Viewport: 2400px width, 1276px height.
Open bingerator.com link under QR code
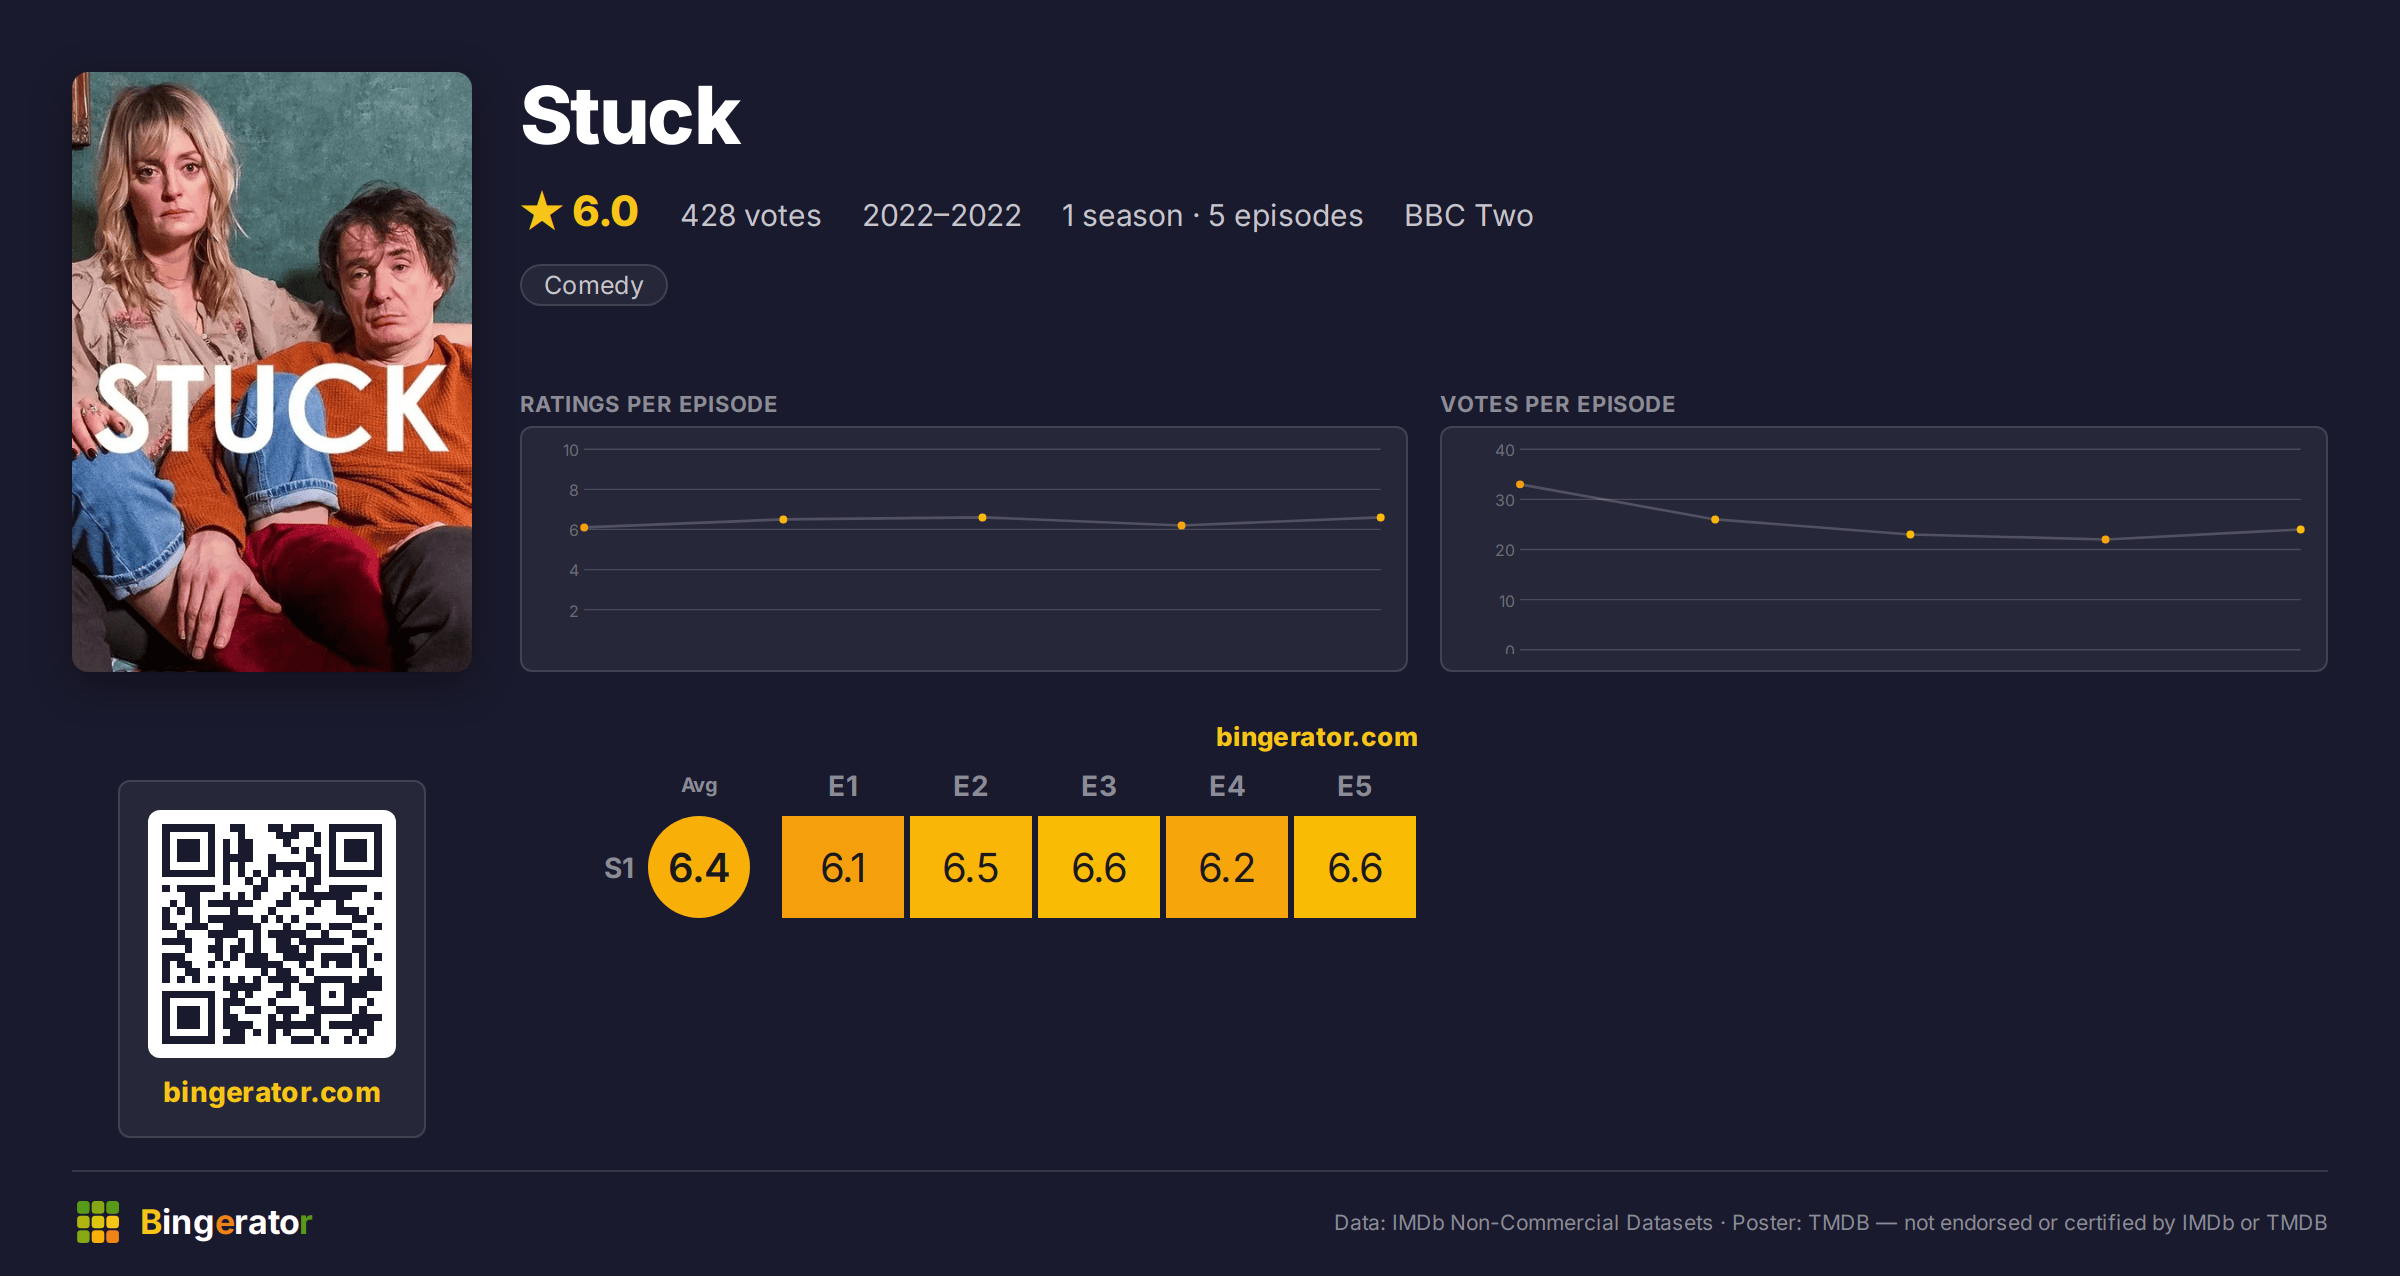pos(272,1092)
